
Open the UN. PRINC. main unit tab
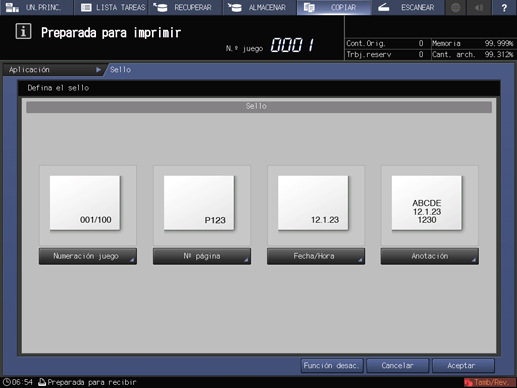tap(36, 7)
